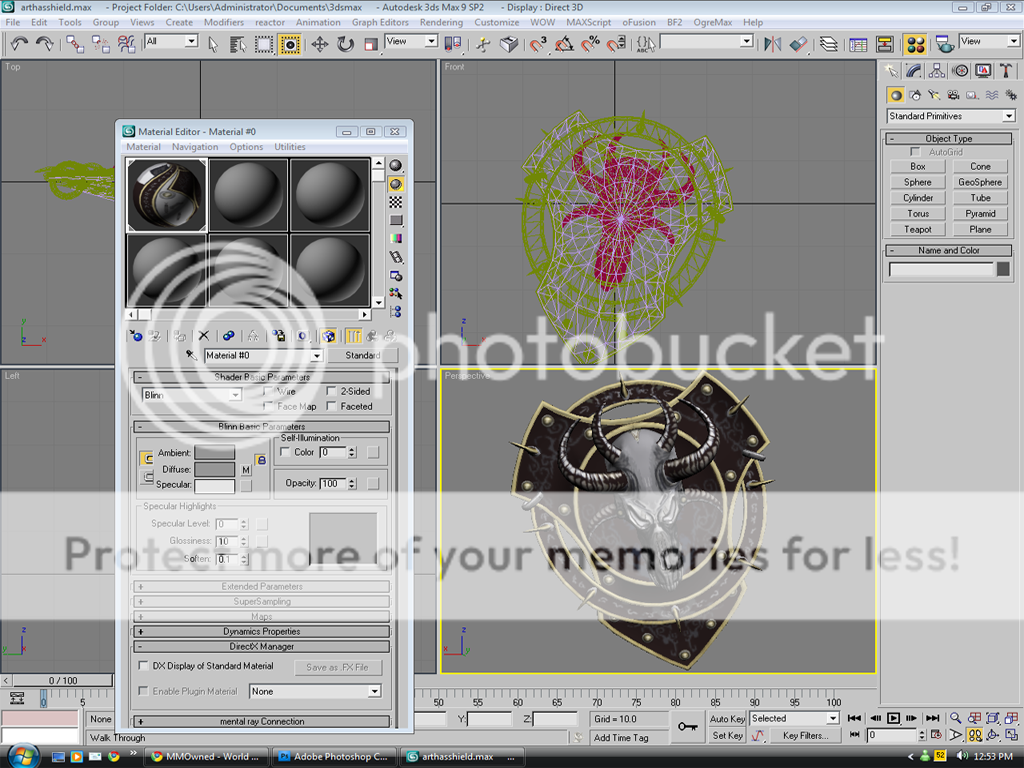1024x768 pixels.
Task: Open the Layer Manager icon
Action: click(x=828, y=44)
